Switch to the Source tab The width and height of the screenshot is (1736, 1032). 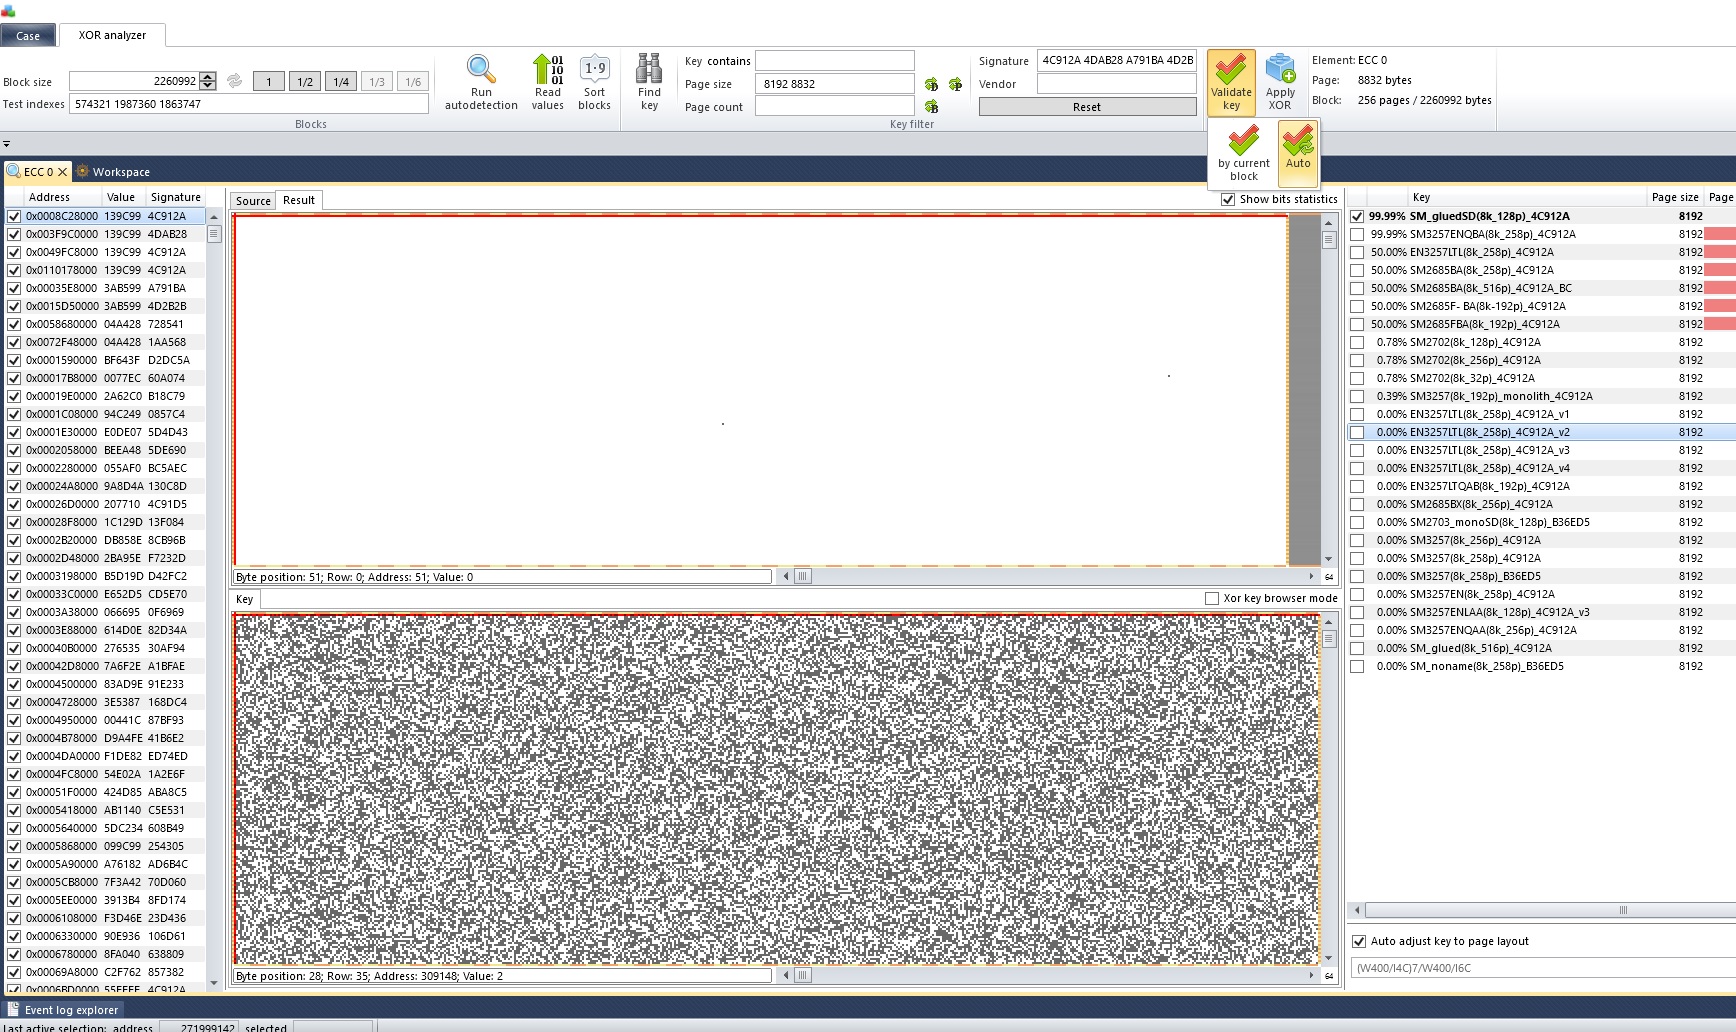click(x=253, y=201)
